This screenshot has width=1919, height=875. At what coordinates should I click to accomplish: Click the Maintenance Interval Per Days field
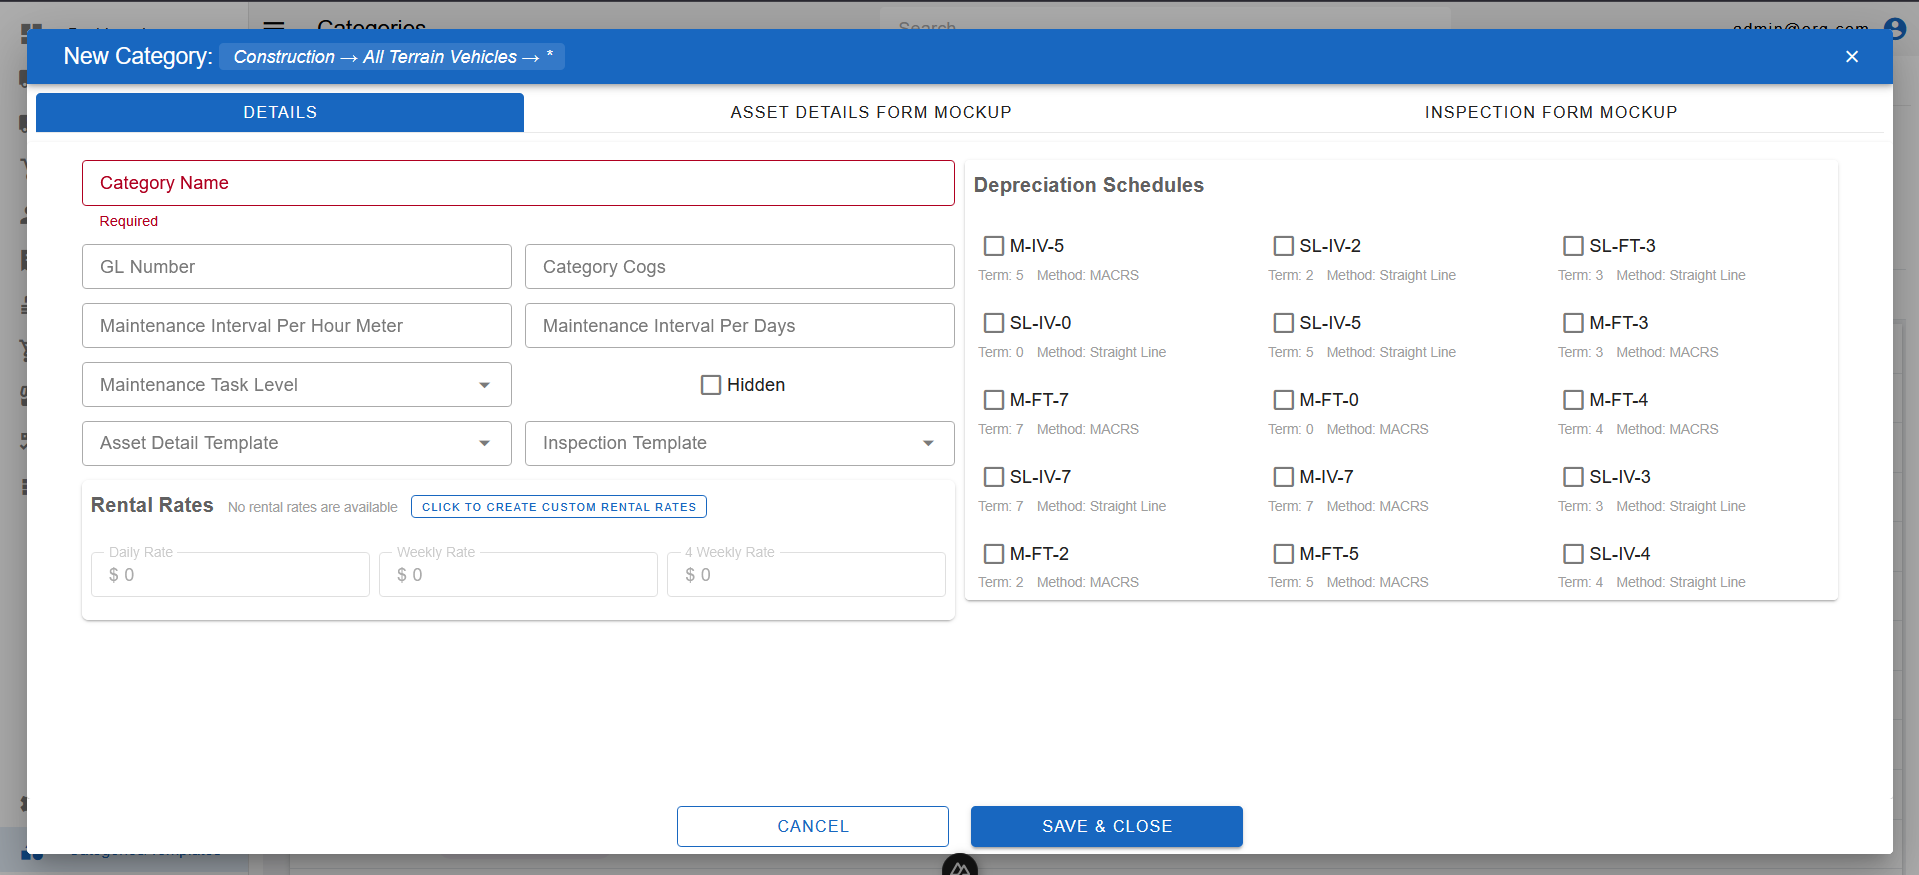tap(739, 326)
